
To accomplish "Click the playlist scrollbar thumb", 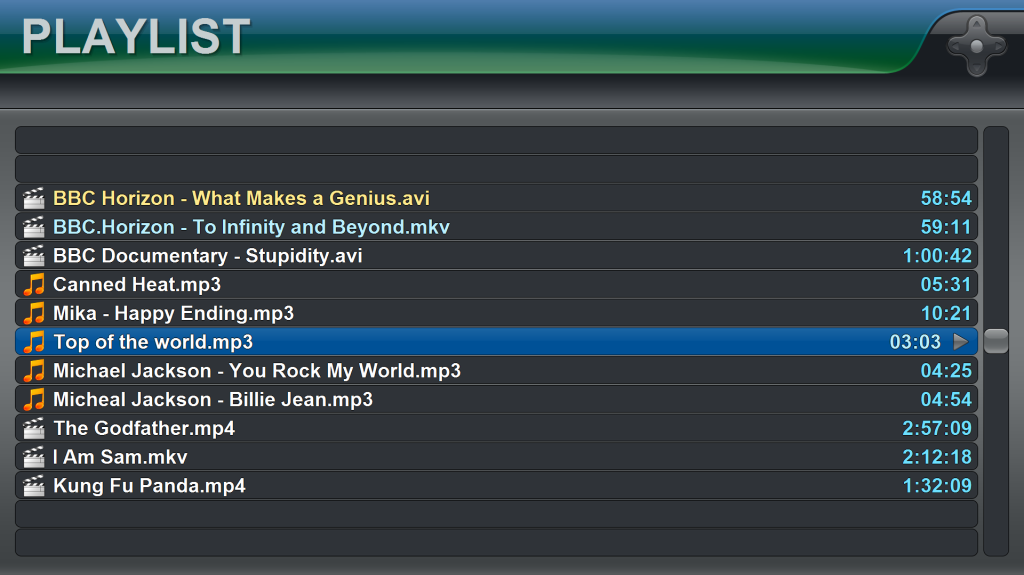I will point(996,341).
